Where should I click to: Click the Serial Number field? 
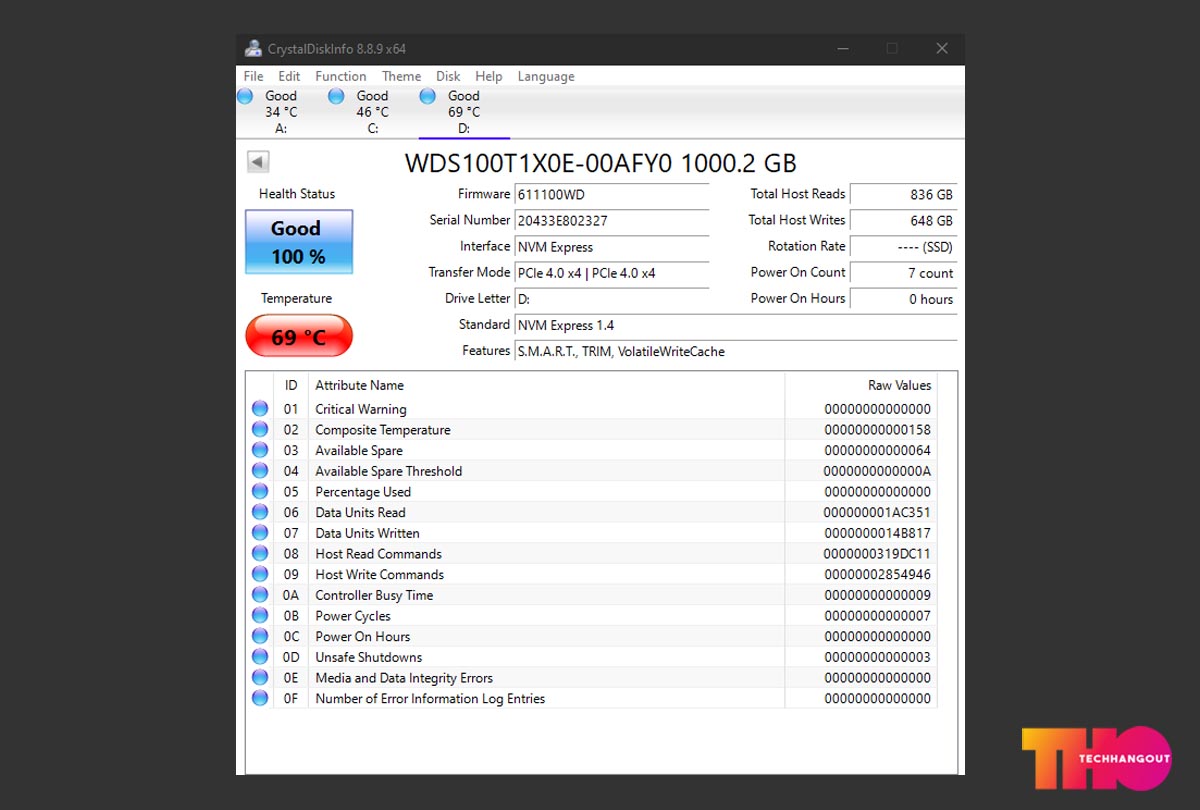[x=611, y=220]
